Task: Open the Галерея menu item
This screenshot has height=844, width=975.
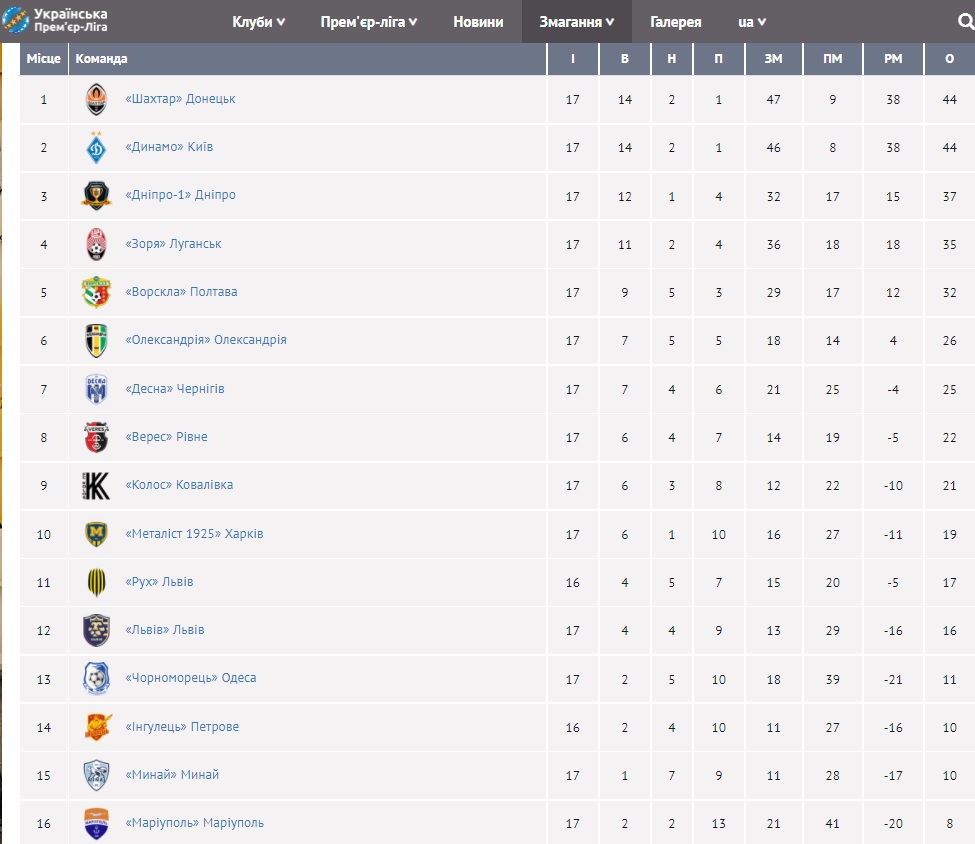Action: 676,22
